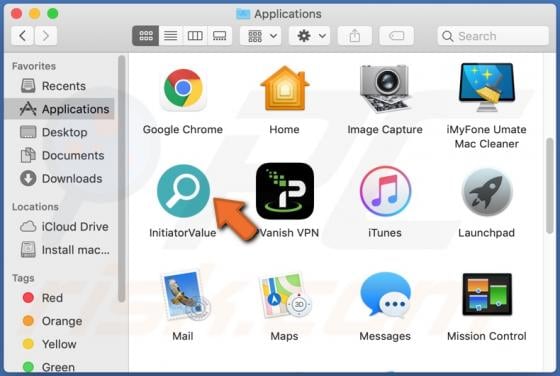
Task: Open Downloads in the sidebar
Action: point(60,179)
